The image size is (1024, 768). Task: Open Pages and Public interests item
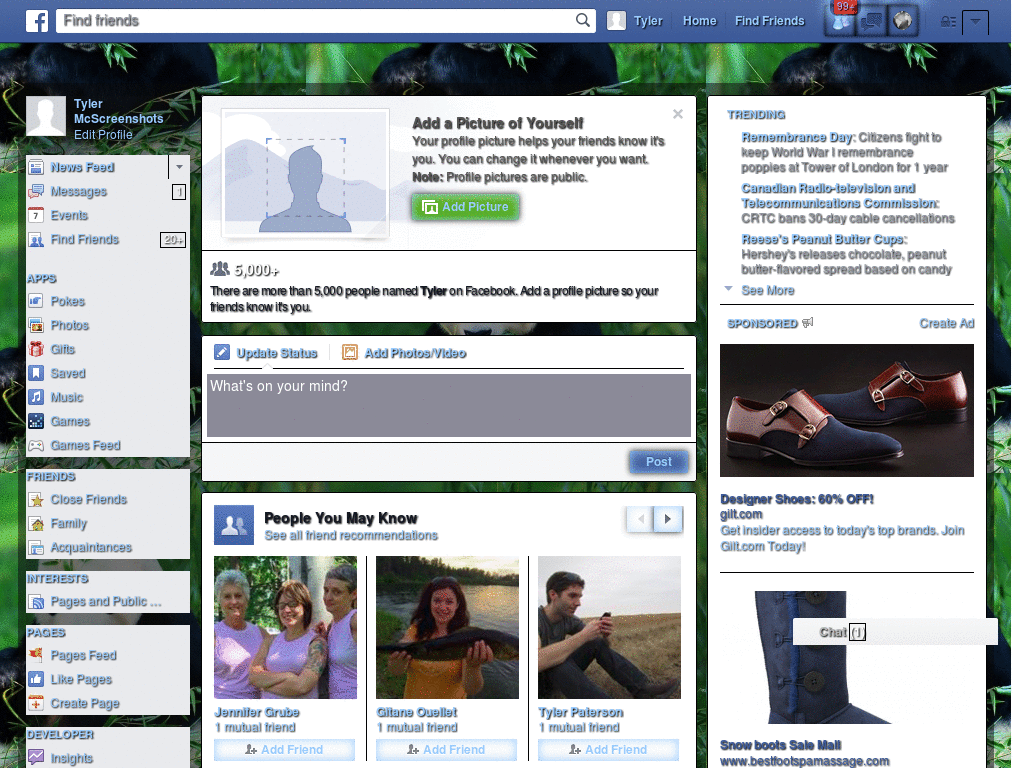tap(106, 601)
